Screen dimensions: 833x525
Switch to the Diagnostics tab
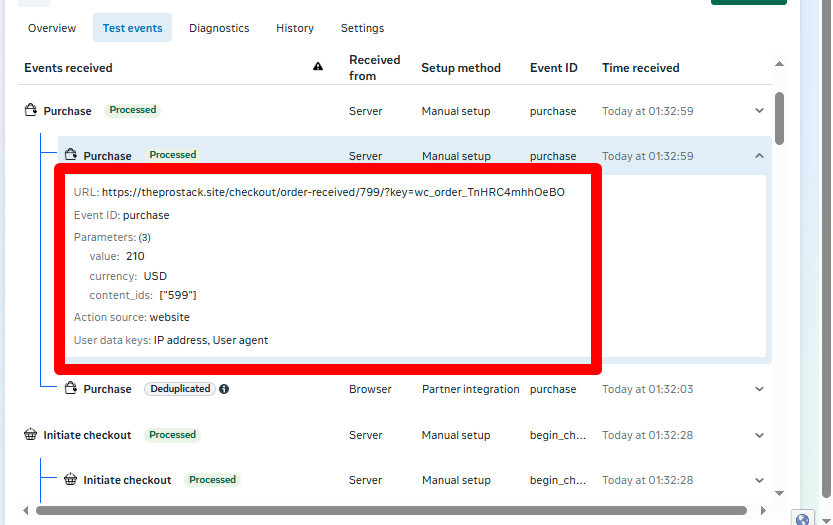point(219,28)
